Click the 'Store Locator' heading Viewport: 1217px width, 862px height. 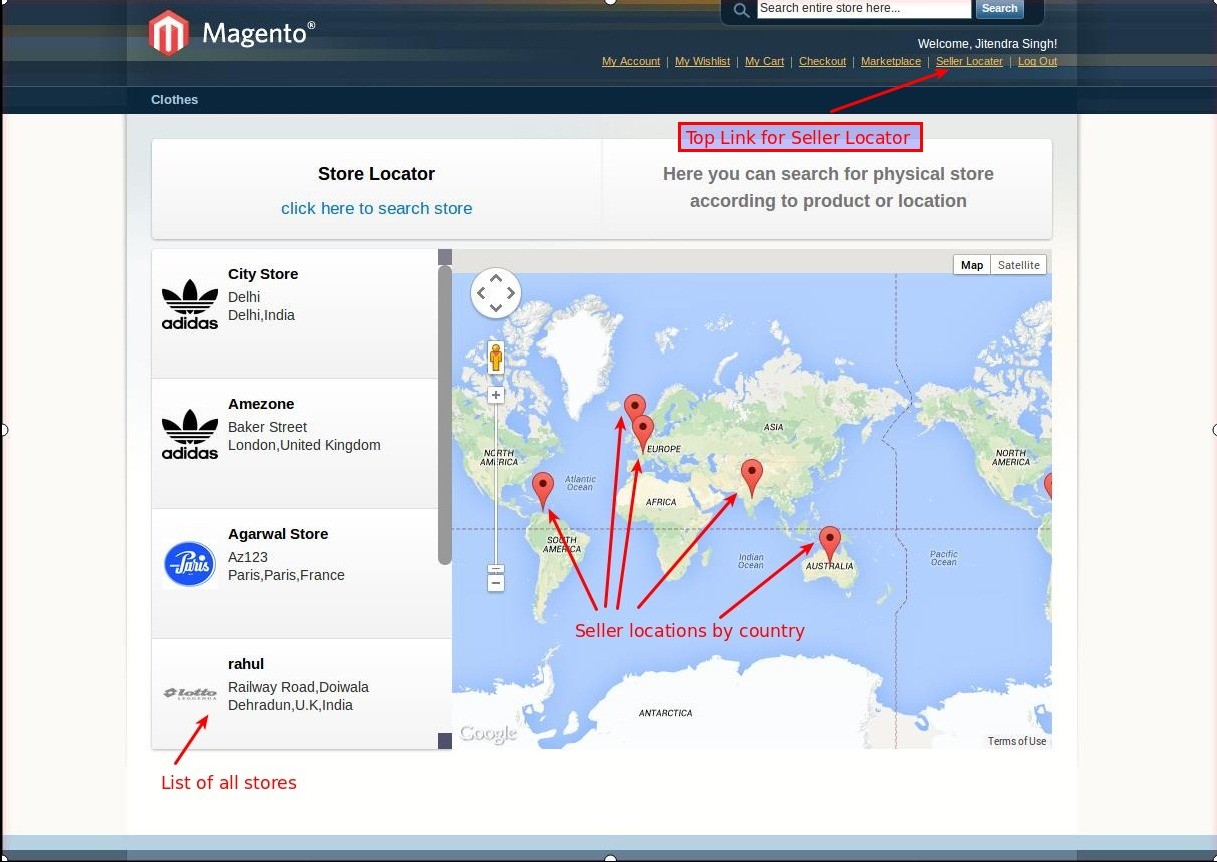(x=376, y=174)
